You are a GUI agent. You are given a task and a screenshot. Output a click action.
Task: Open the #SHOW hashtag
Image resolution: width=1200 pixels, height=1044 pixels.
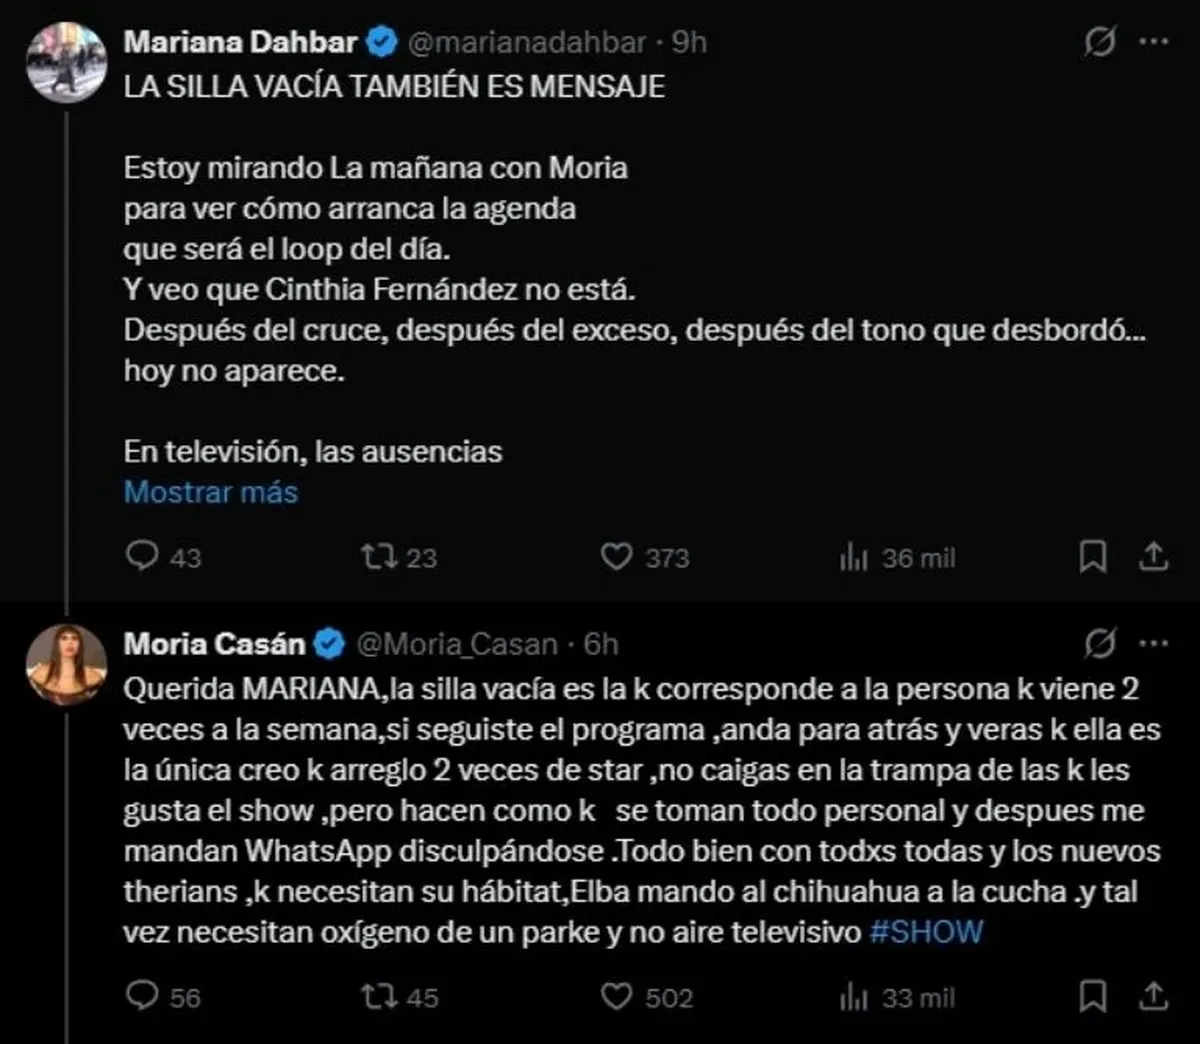pyautogui.click(x=926, y=932)
